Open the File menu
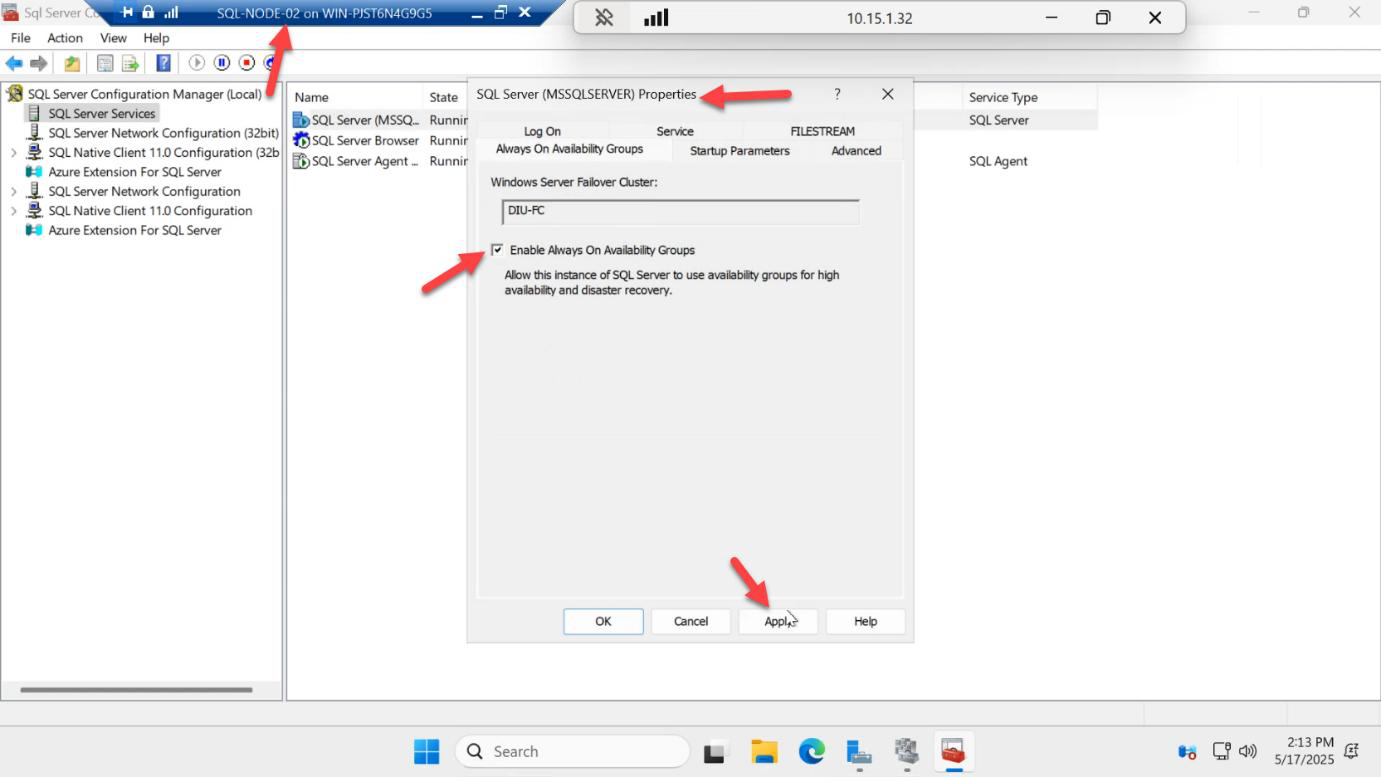 click(21, 38)
